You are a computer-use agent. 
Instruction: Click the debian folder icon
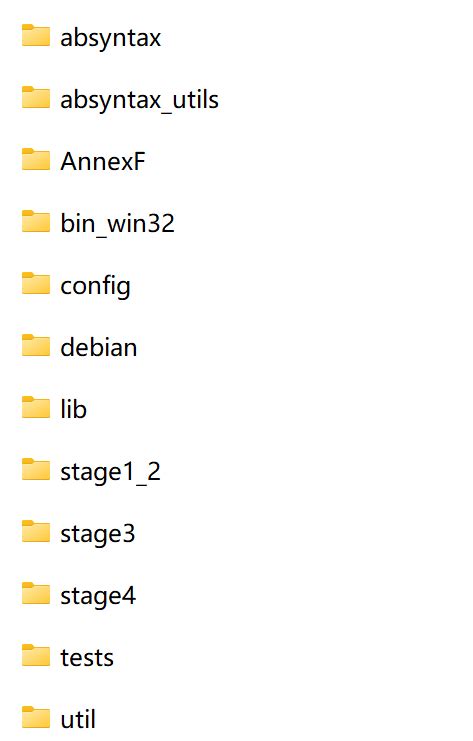tap(36, 345)
